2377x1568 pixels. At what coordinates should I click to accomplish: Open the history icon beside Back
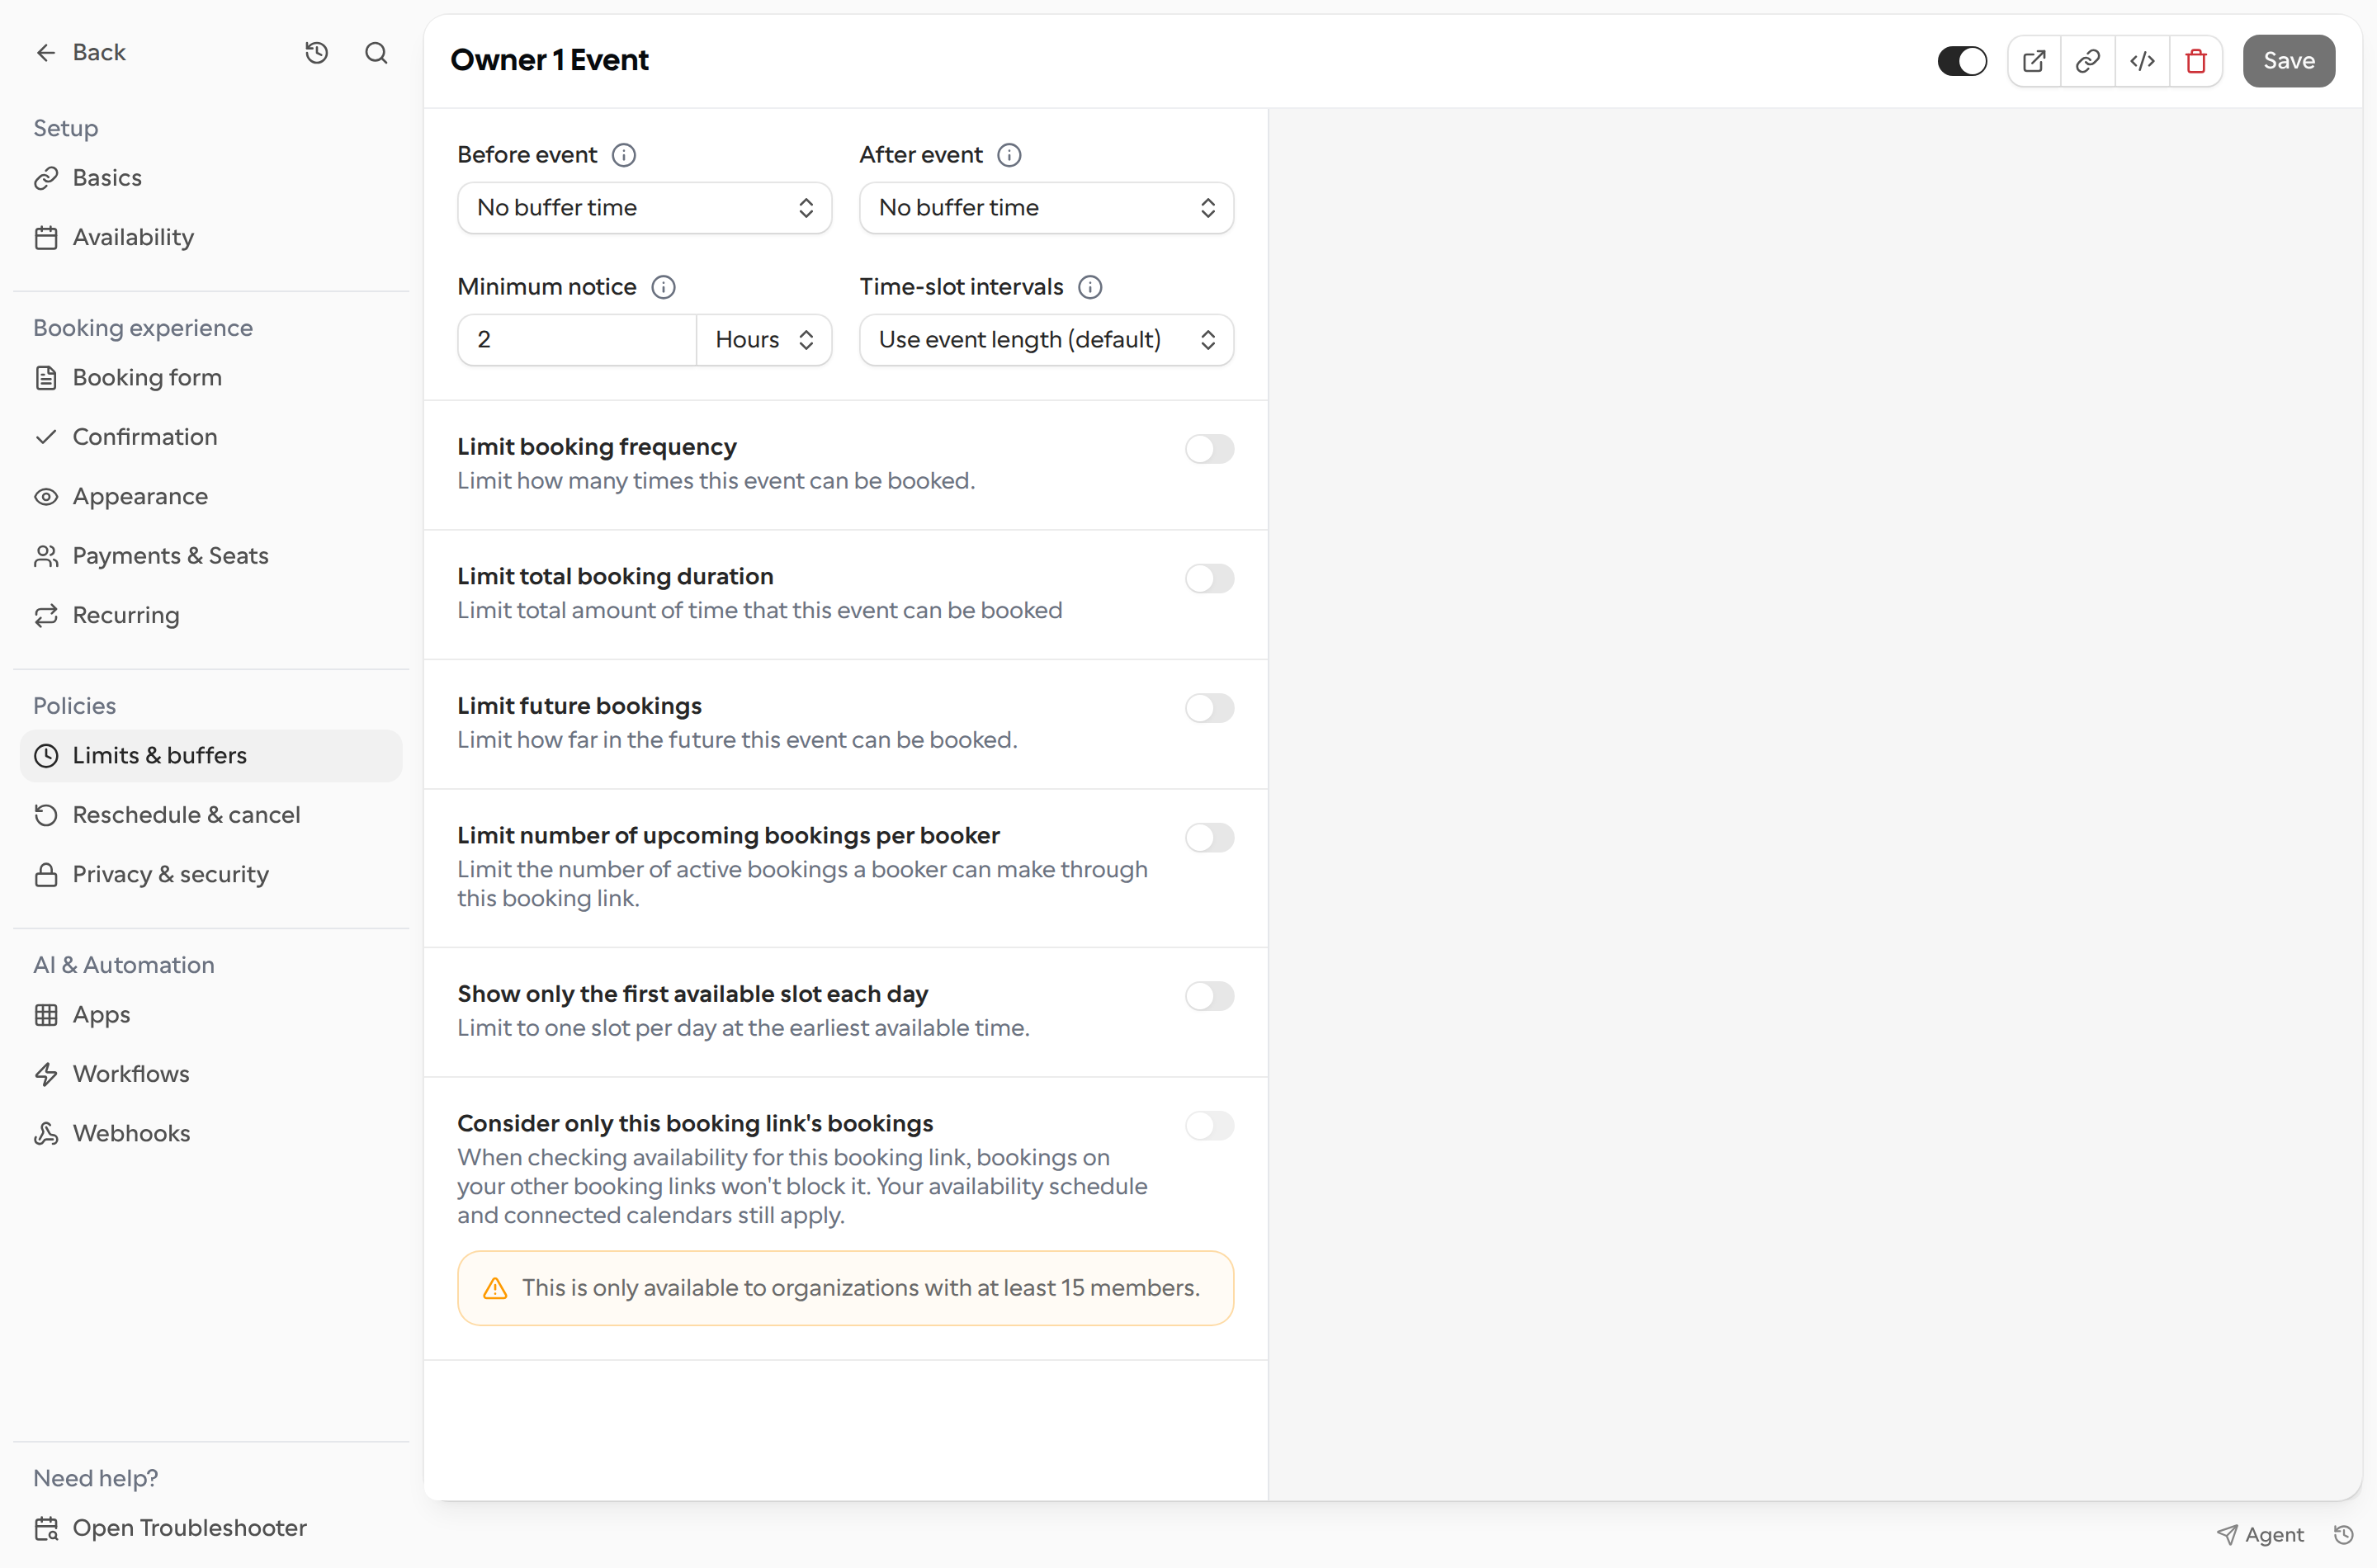316,53
